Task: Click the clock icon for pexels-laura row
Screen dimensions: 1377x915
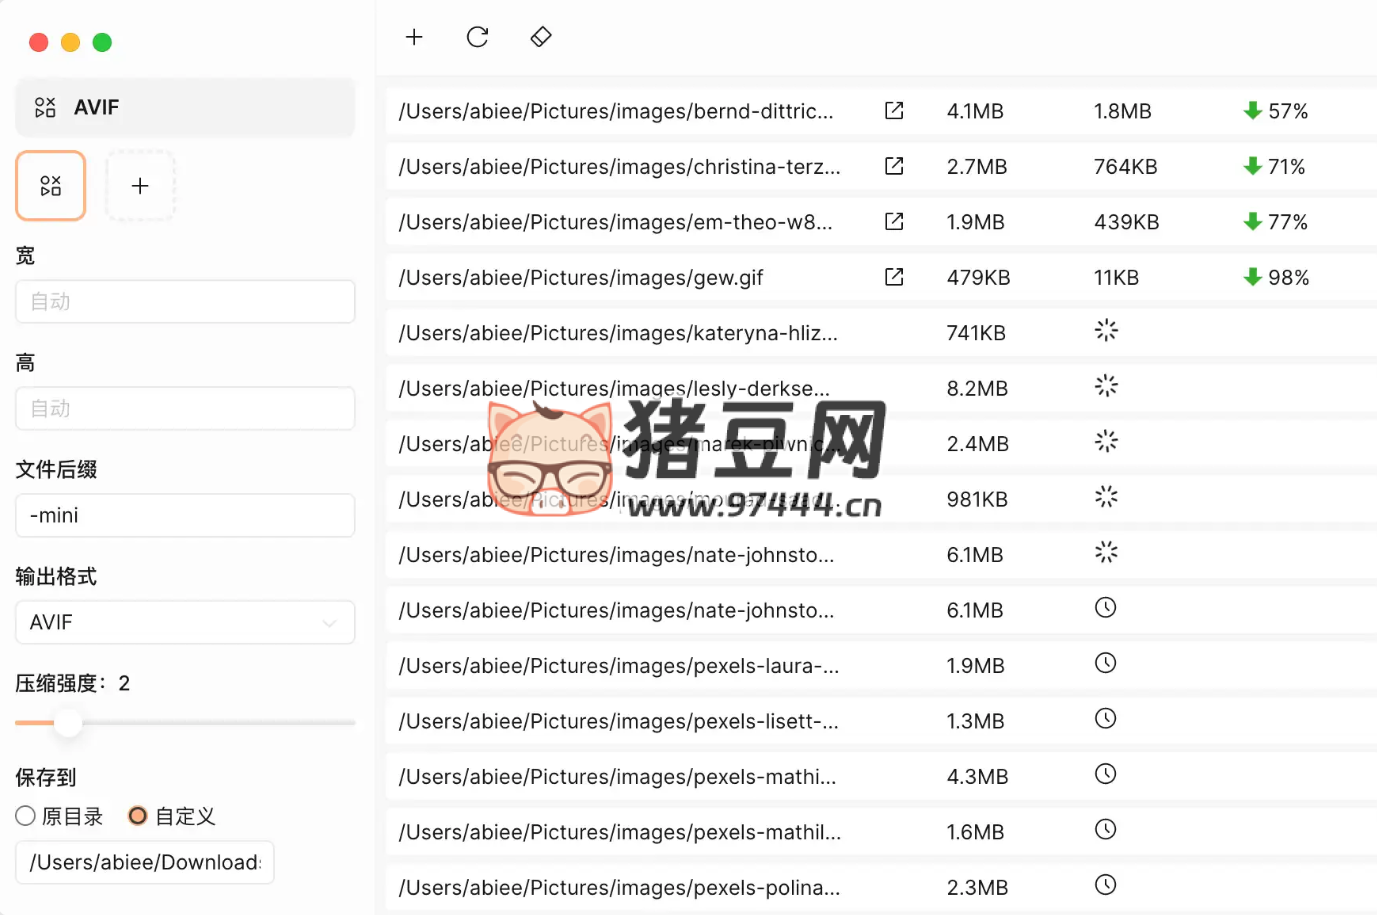Action: click(x=1105, y=663)
